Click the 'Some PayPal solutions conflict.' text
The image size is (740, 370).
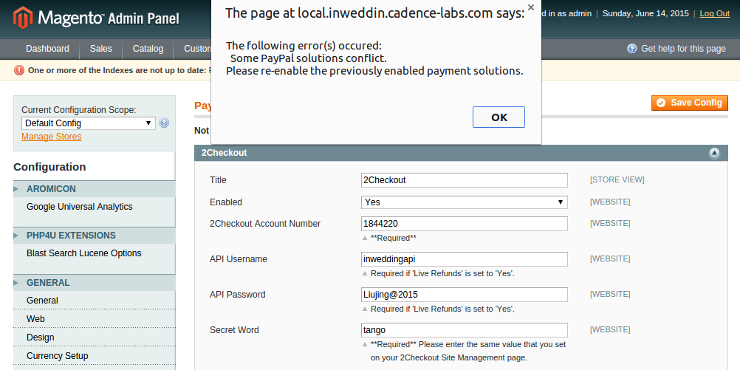[x=308, y=59]
